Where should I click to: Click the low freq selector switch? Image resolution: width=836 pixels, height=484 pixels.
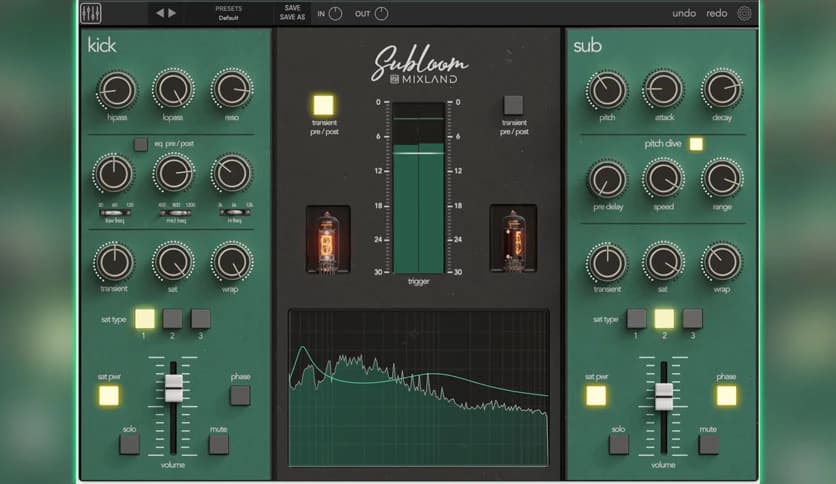(115, 213)
